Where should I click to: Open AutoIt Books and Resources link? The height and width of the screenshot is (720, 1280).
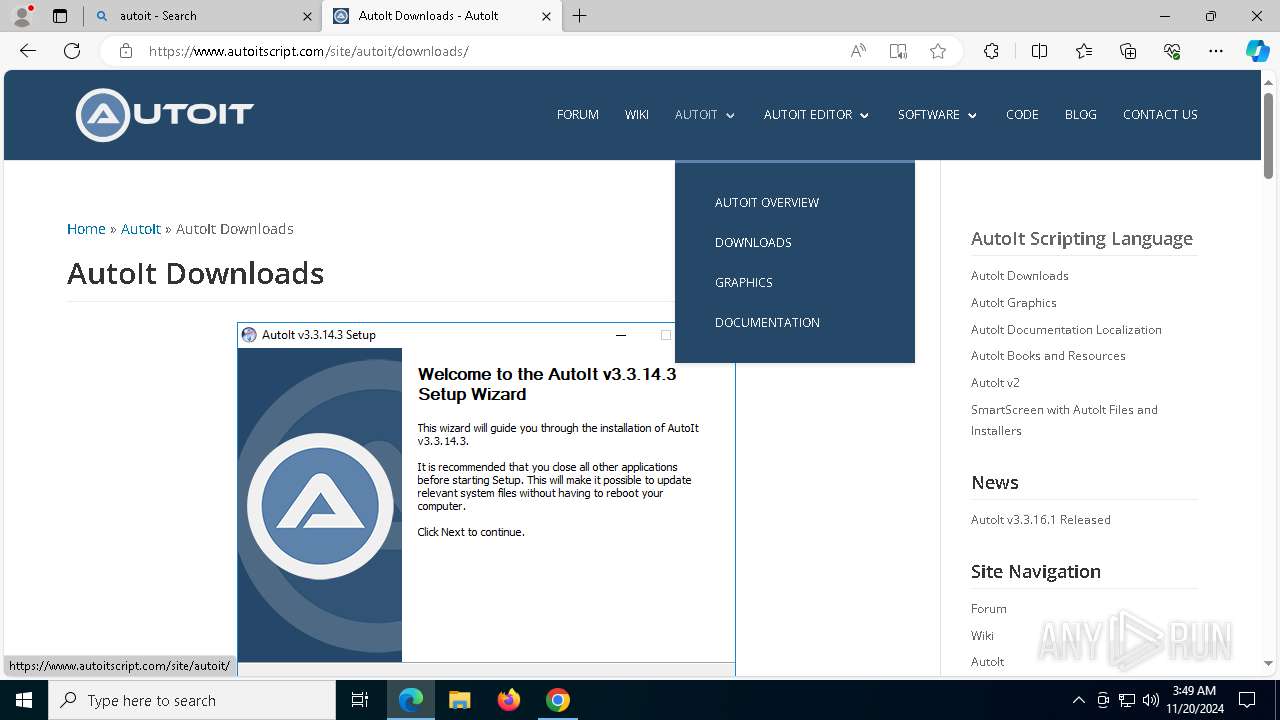[1048, 355]
